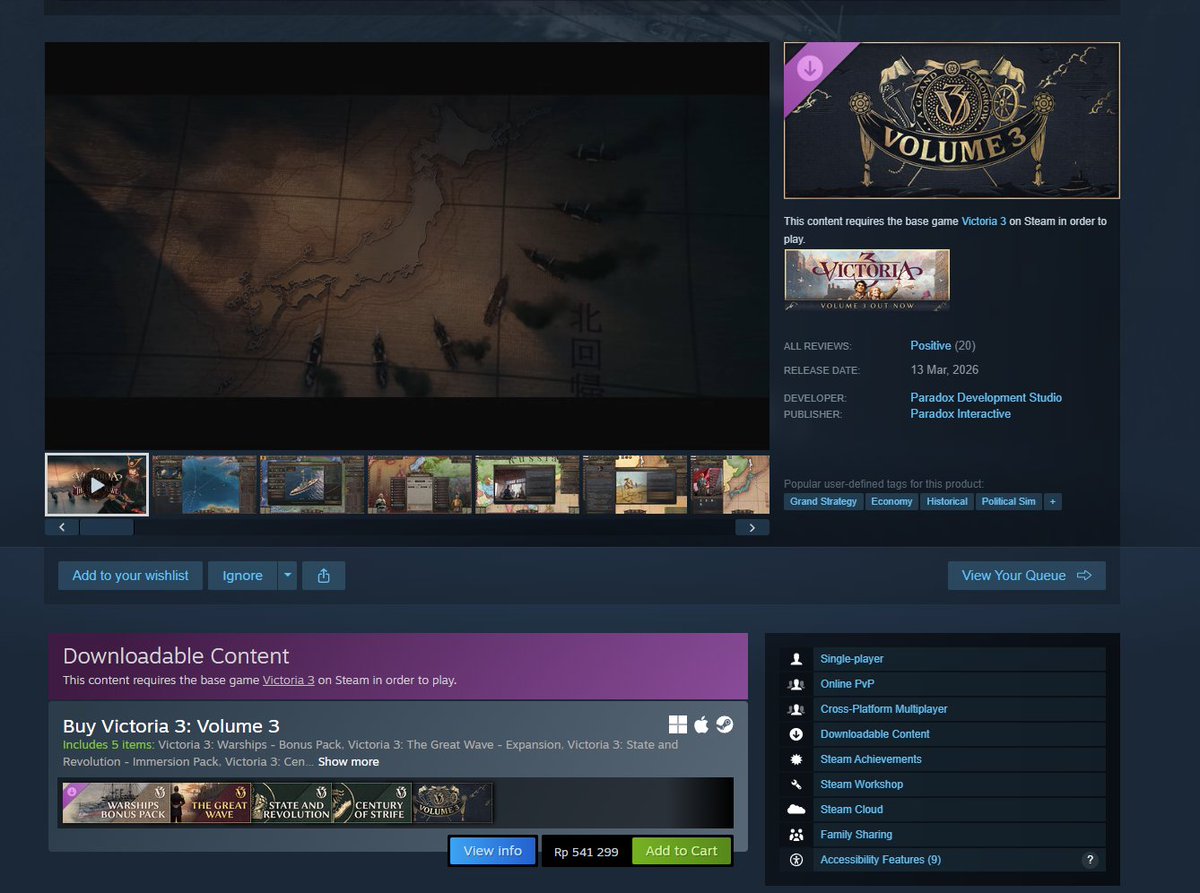Click the accessibility help question mark icon
The height and width of the screenshot is (893, 1200).
[x=1090, y=860]
